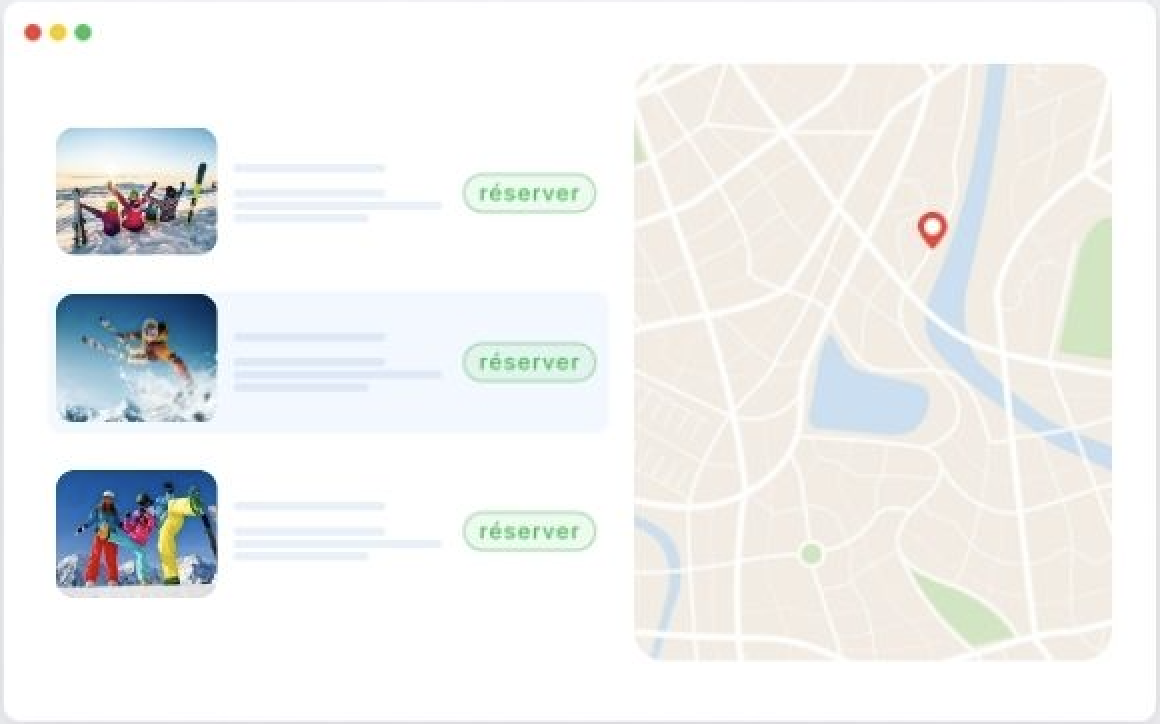Click réserver for the first listing

(x=529, y=193)
